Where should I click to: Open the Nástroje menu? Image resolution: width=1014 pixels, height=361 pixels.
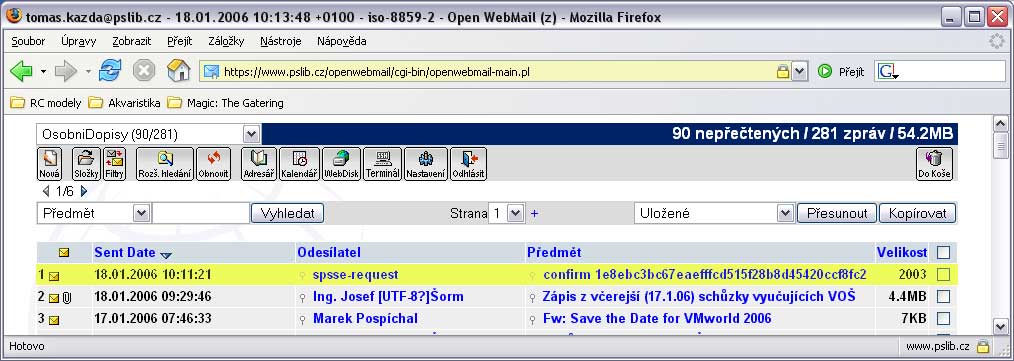(281, 41)
